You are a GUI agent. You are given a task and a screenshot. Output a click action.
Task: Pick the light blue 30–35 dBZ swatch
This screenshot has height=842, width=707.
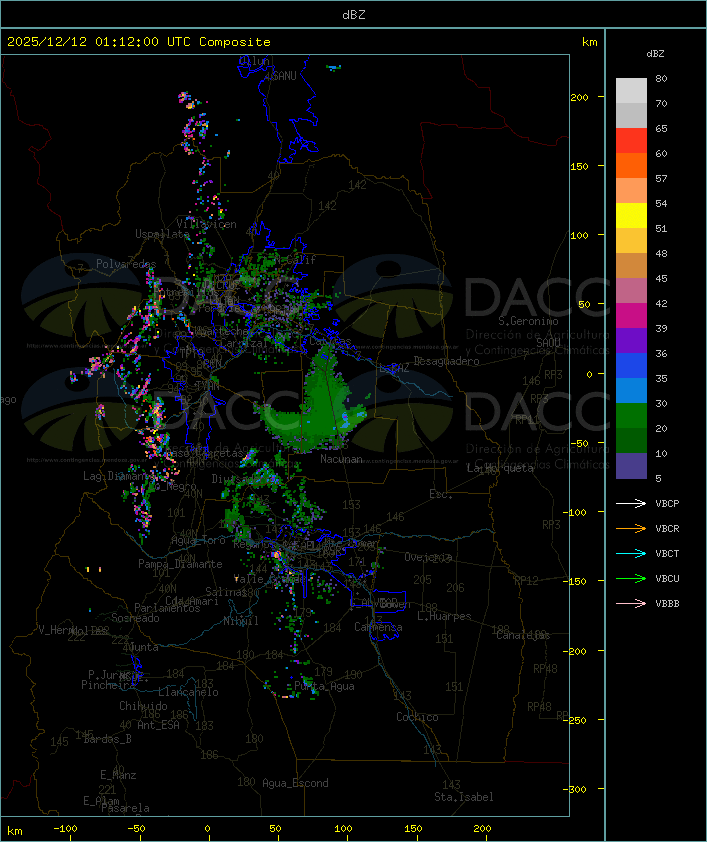click(x=631, y=390)
